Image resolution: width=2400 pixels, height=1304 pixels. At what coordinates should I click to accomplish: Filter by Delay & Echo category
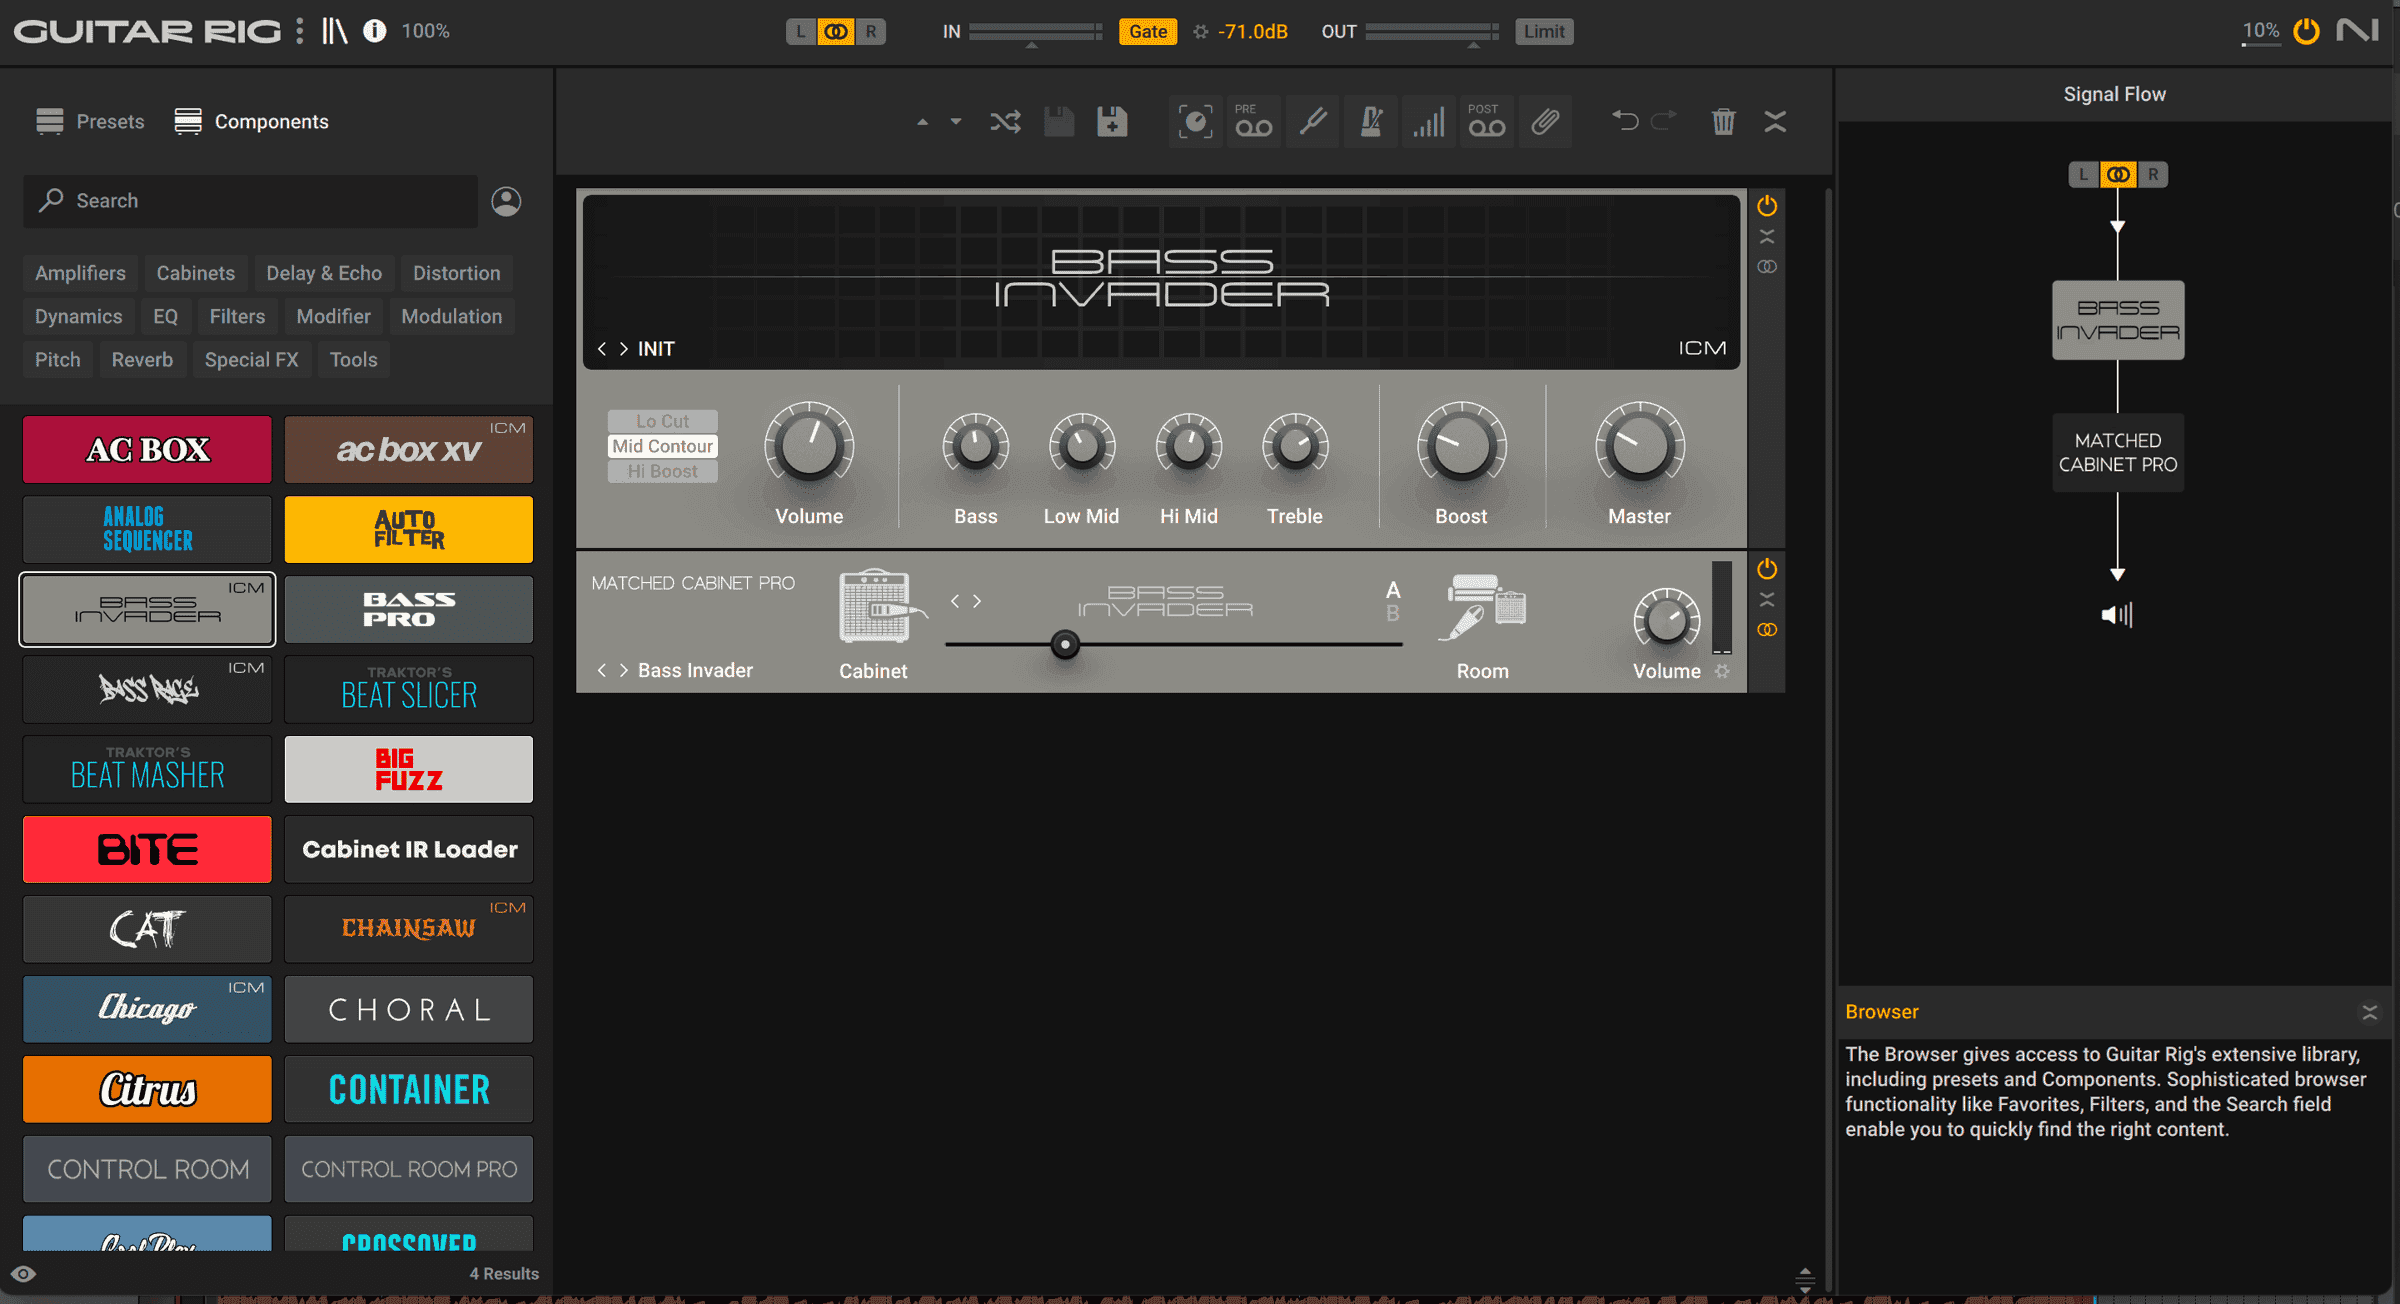(324, 273)
